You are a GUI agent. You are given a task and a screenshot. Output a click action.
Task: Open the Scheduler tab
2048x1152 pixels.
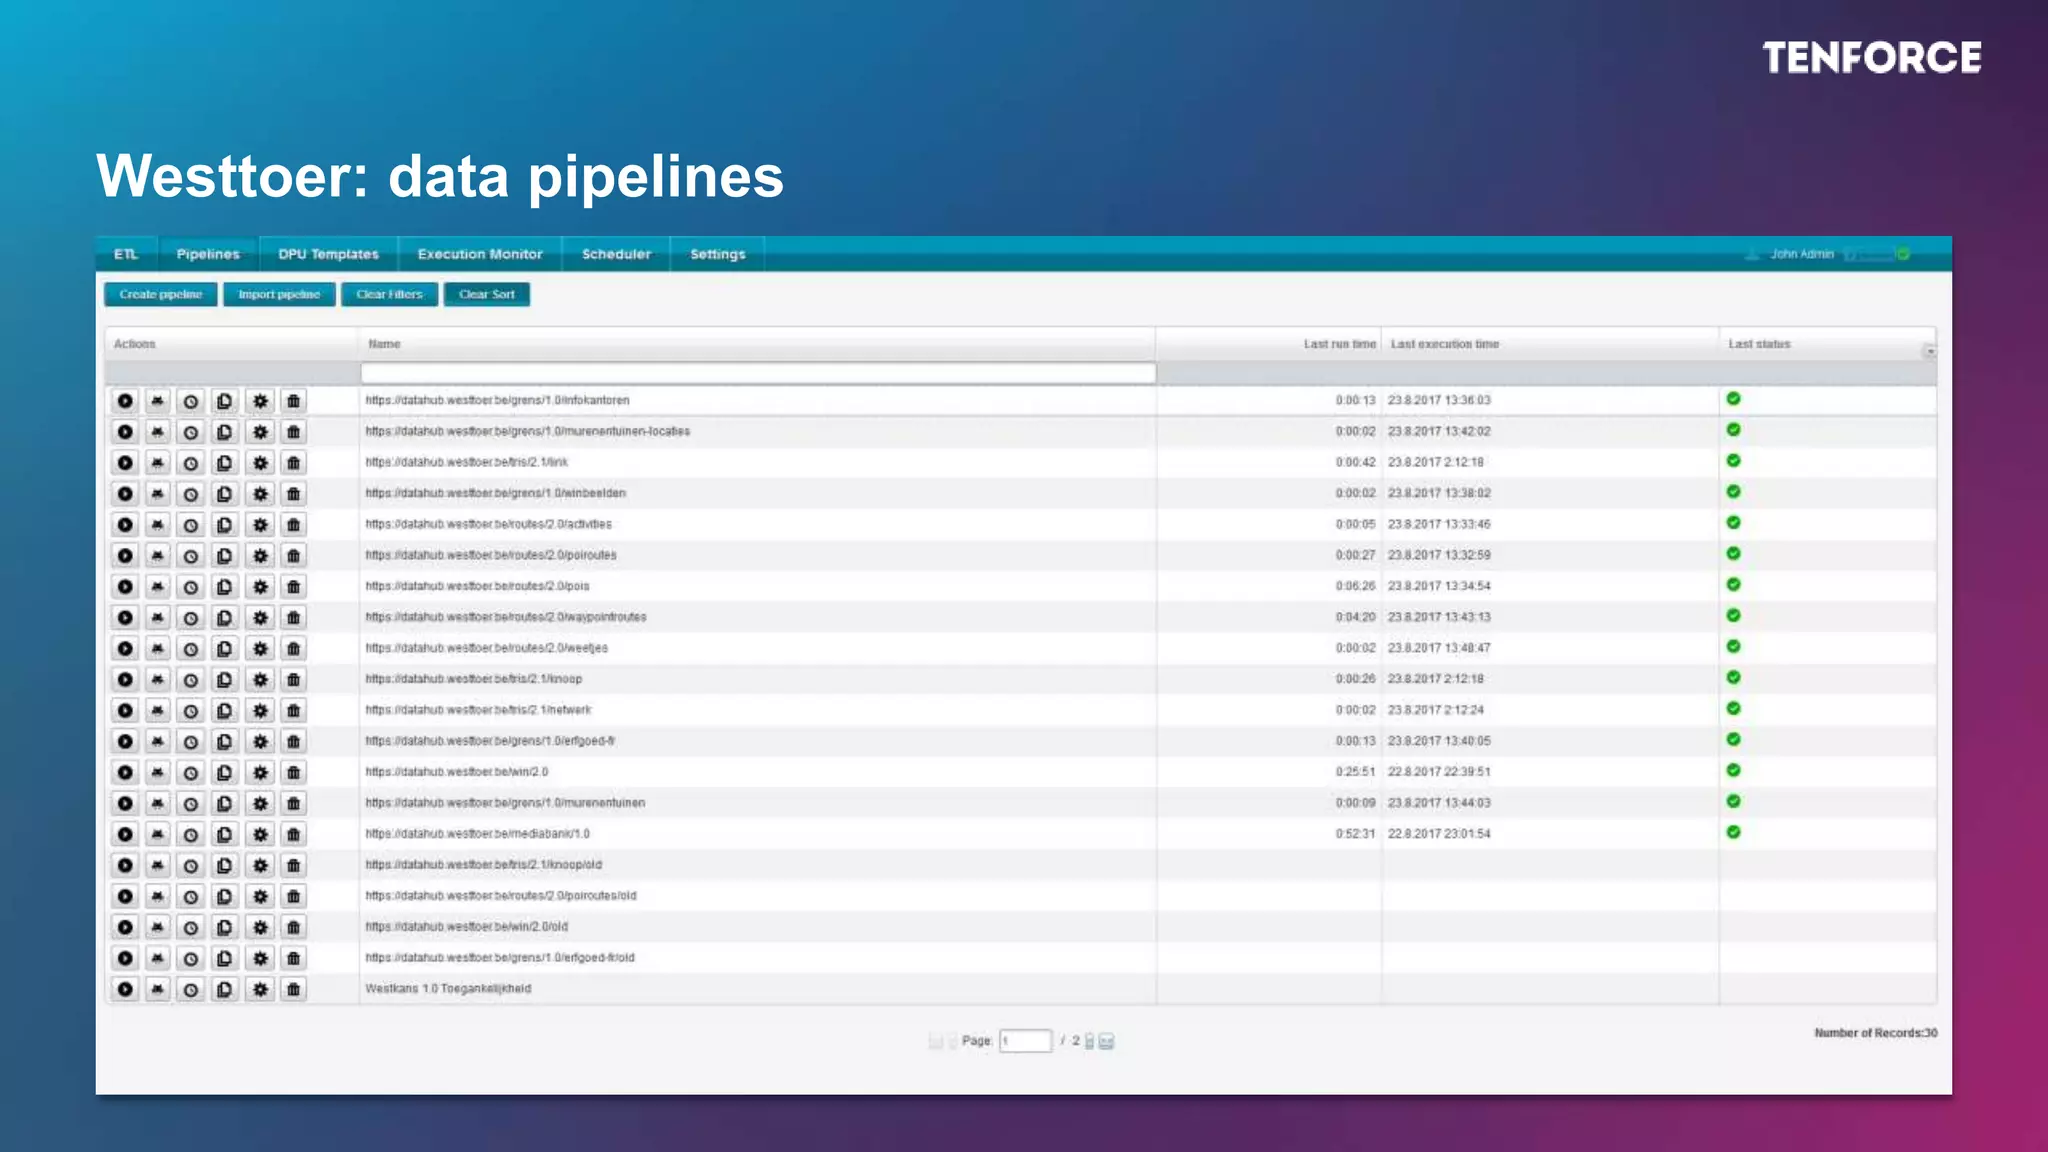tap(616, 254)
